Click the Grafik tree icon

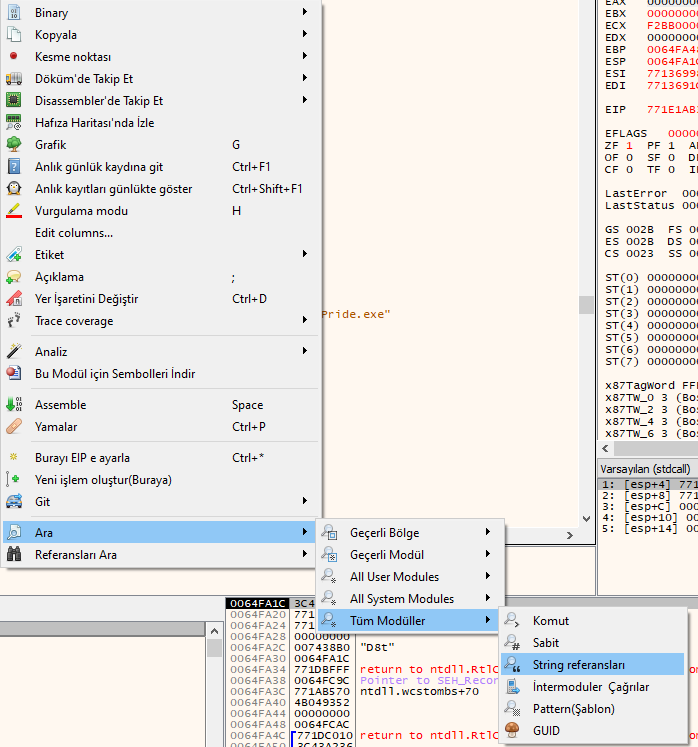[14, 144]
